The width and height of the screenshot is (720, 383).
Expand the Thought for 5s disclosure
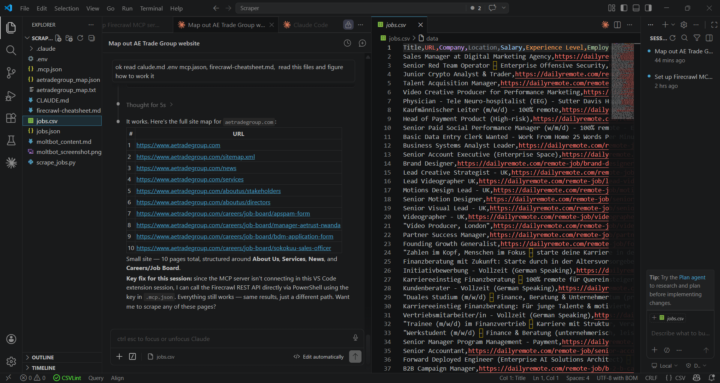click(149, 105)
